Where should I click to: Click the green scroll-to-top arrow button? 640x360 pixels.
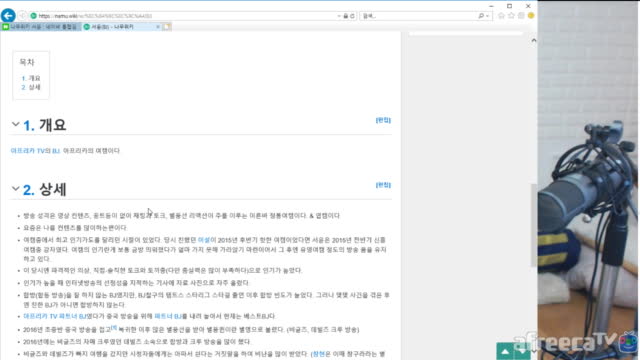[505, 352]
